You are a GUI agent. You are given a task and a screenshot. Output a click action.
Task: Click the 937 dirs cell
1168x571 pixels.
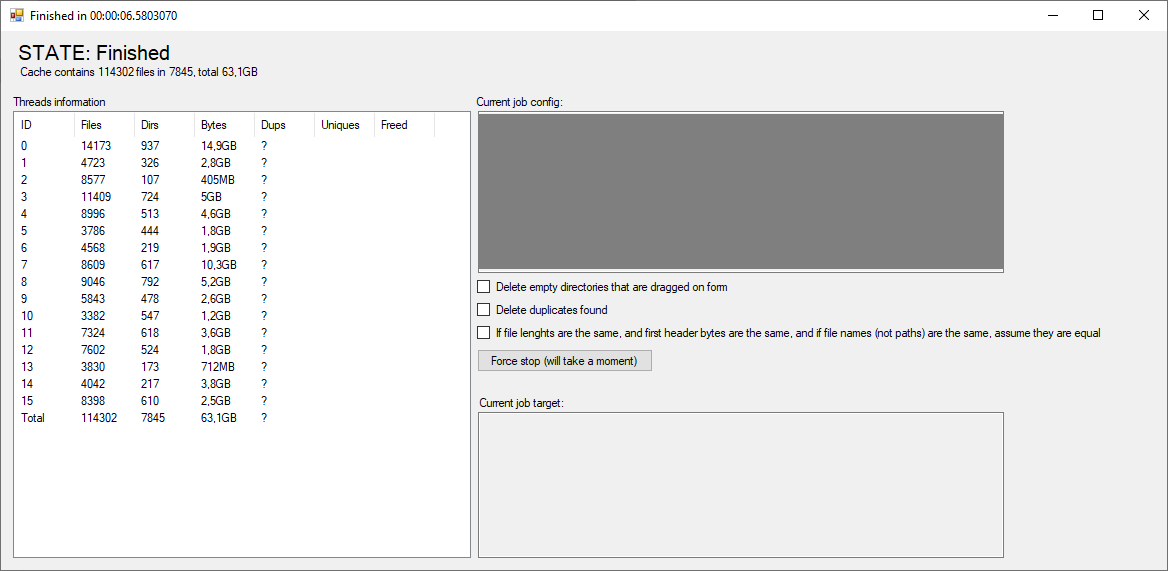[150, 146]
